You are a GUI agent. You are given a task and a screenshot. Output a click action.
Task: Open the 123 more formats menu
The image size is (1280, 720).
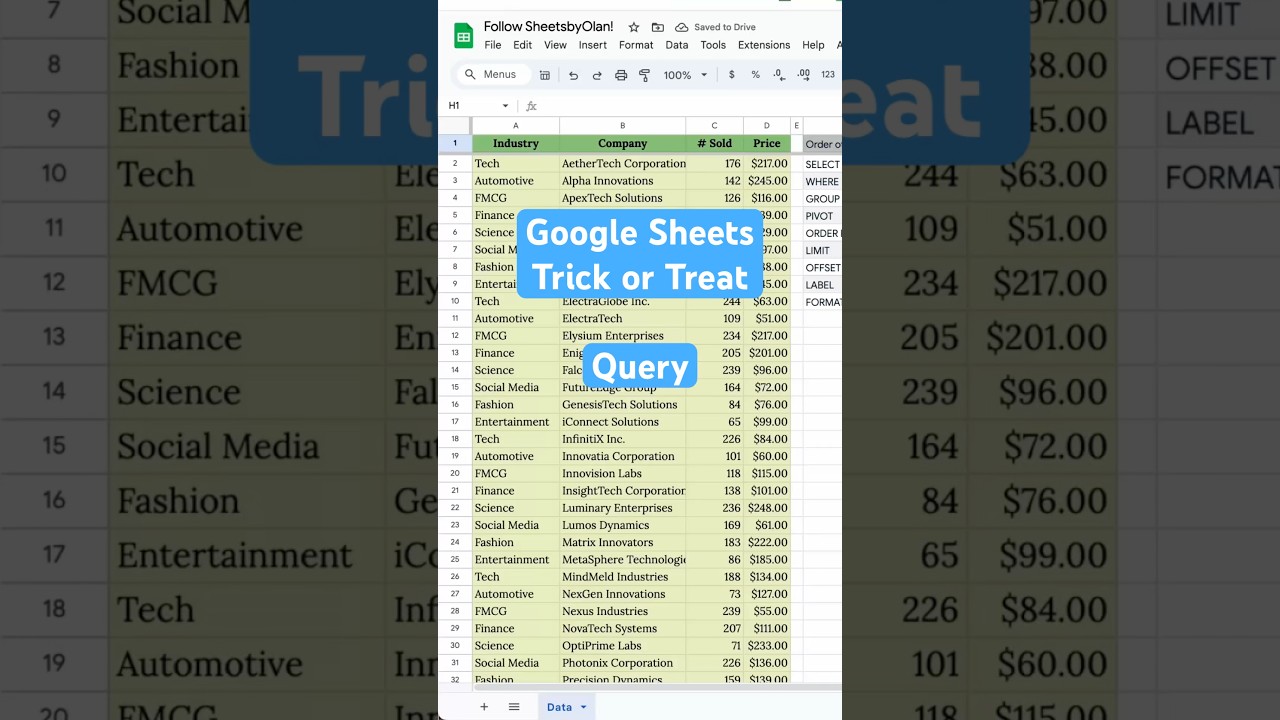pyautogui.click(x=828, y=75)
